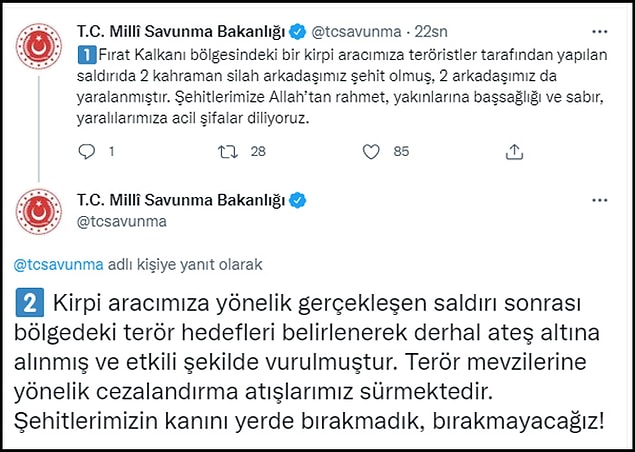This screenshot has height=452, width=635.
Task: Open the second tweet's profile avatar emblem
Action: [39, 211]
